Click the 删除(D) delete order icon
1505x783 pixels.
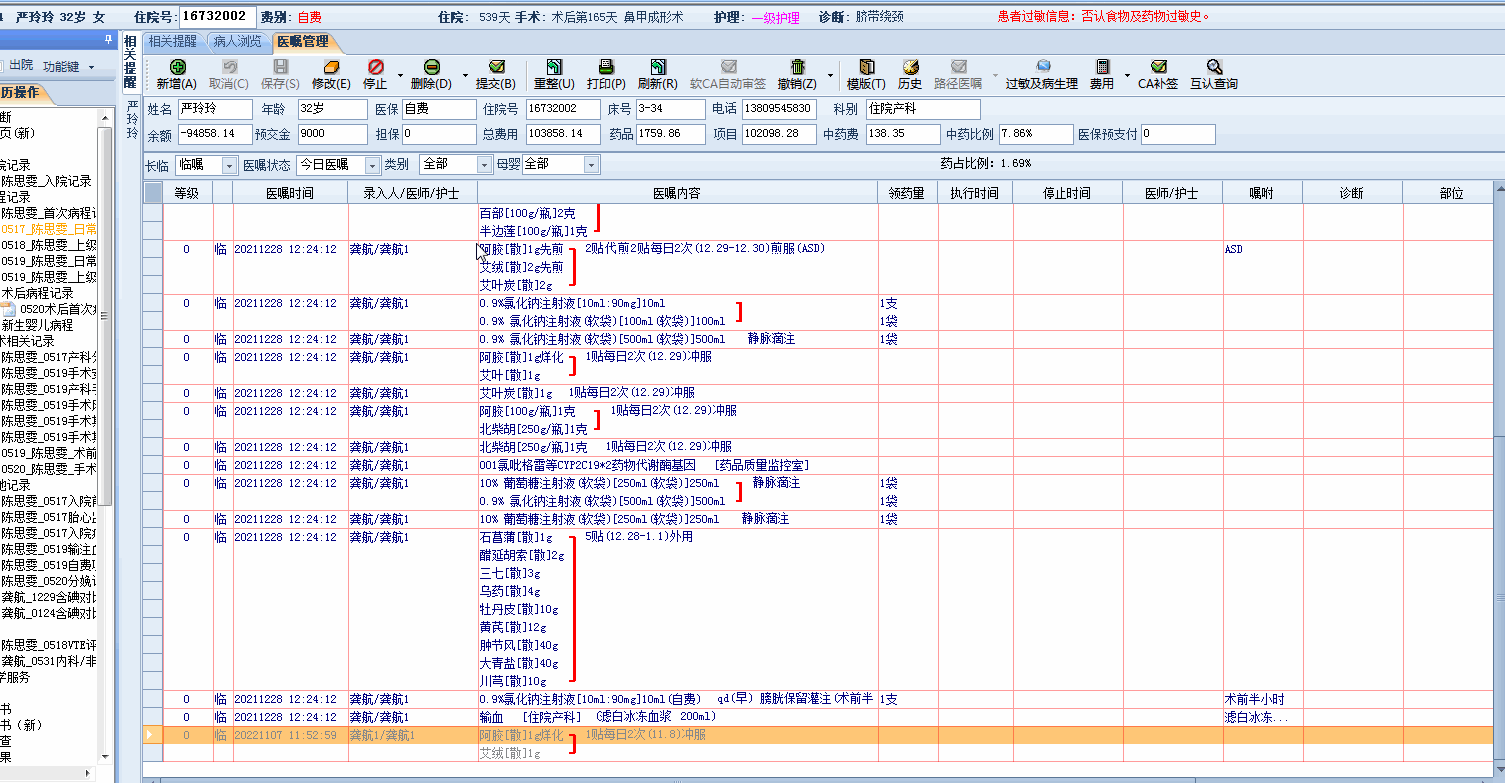(431, 67)
